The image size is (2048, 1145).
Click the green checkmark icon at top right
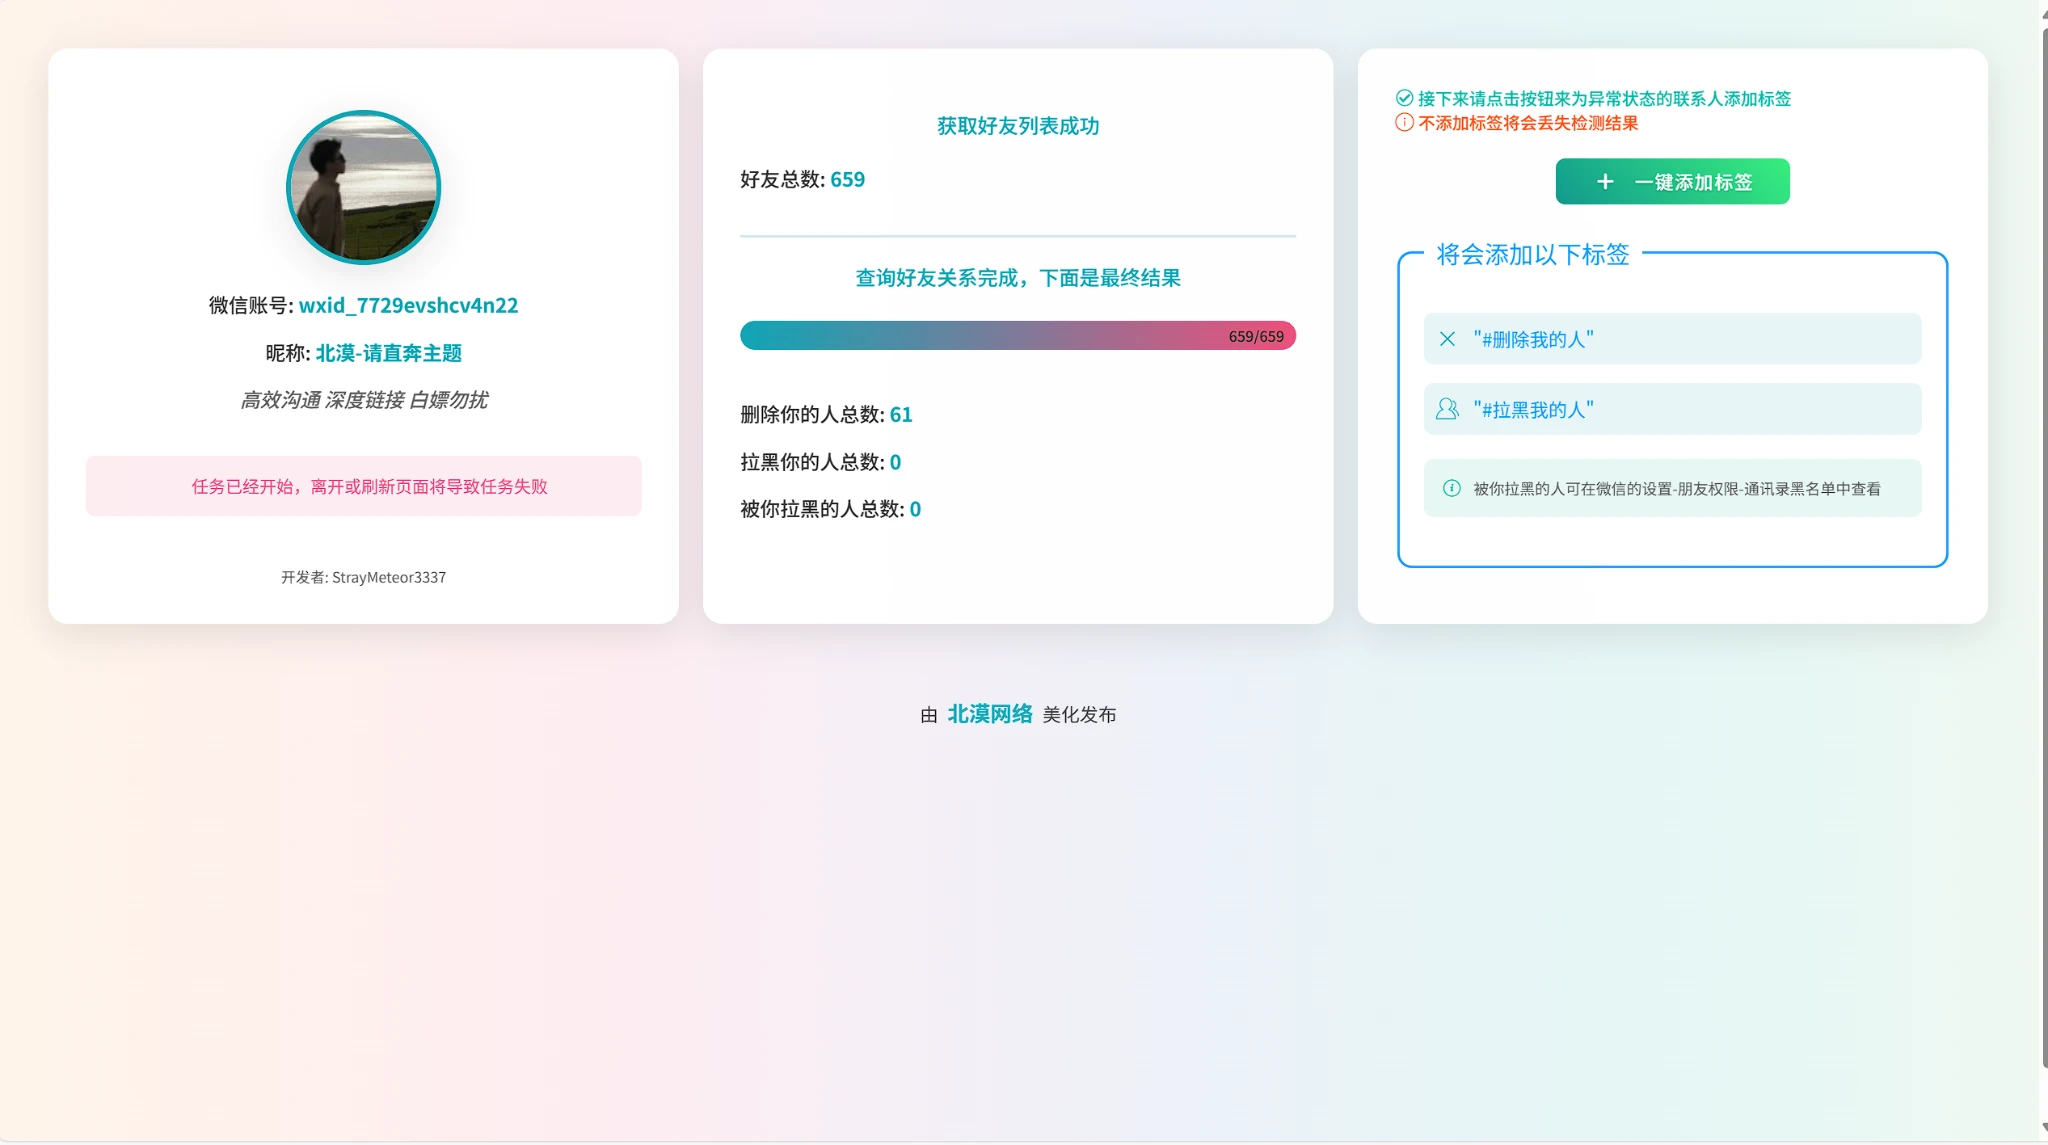click(x=1404, y=98)
